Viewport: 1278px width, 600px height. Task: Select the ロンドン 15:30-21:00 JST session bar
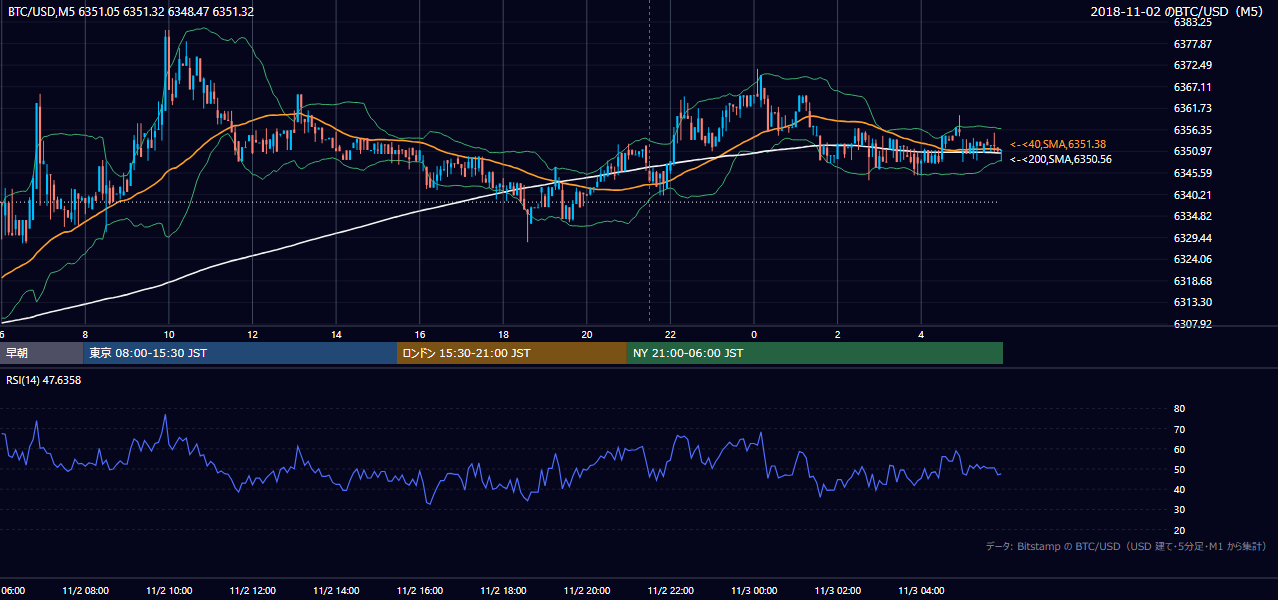(x=512, y=353)
